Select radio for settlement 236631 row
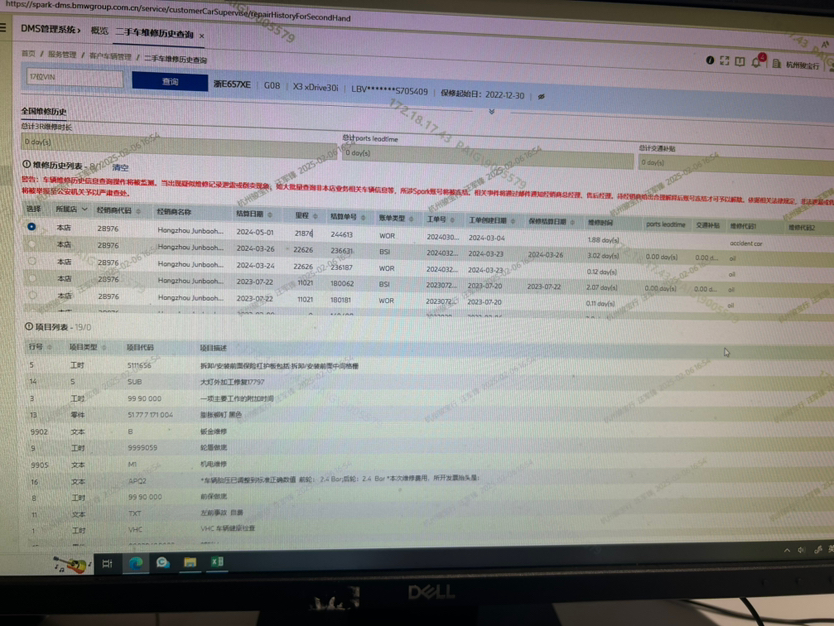 tap(32, 244)
